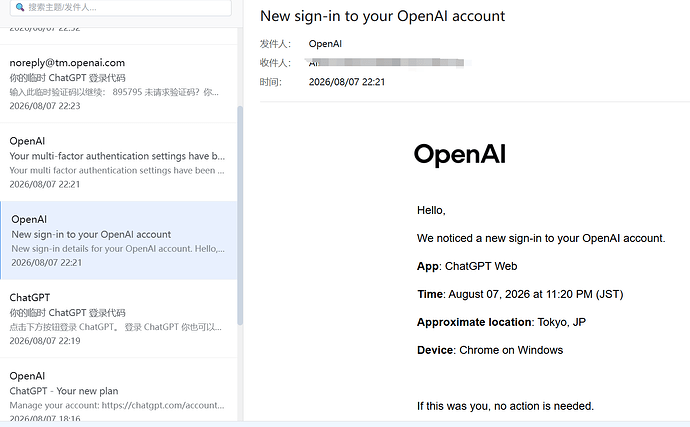Open the multi-factor authentication settings email
Screen dimensions: 690x427
coord(118,162)
